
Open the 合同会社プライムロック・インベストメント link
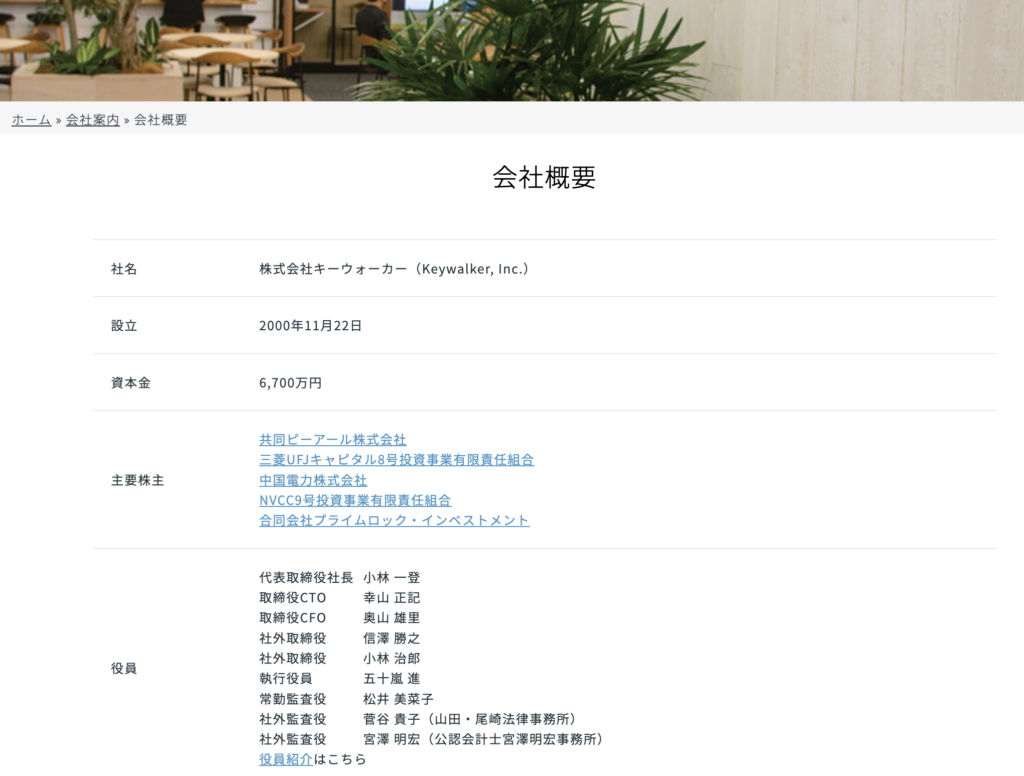[x=394, y=520]
